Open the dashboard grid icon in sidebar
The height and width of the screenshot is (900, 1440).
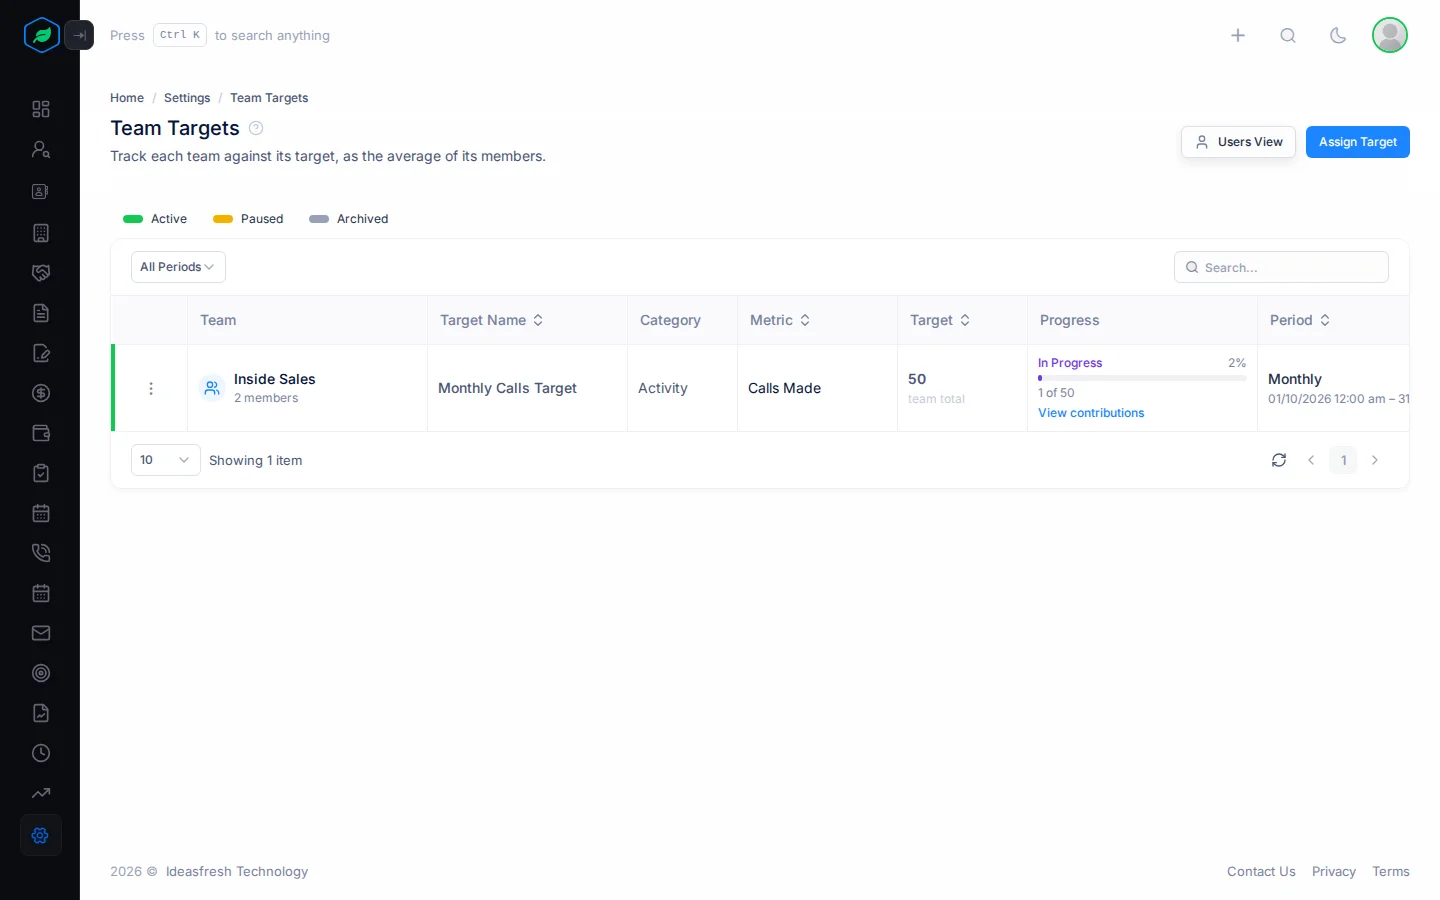(x=41, y=109)
